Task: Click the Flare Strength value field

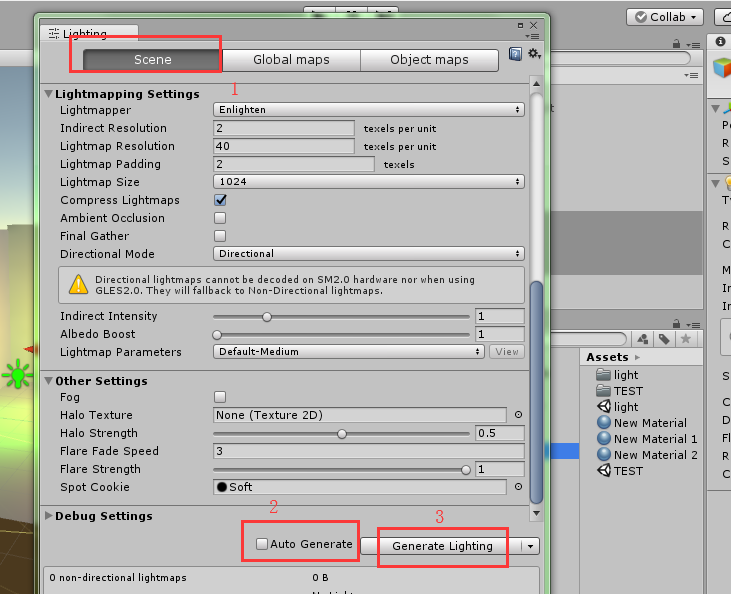Action: tap(500, 469)
